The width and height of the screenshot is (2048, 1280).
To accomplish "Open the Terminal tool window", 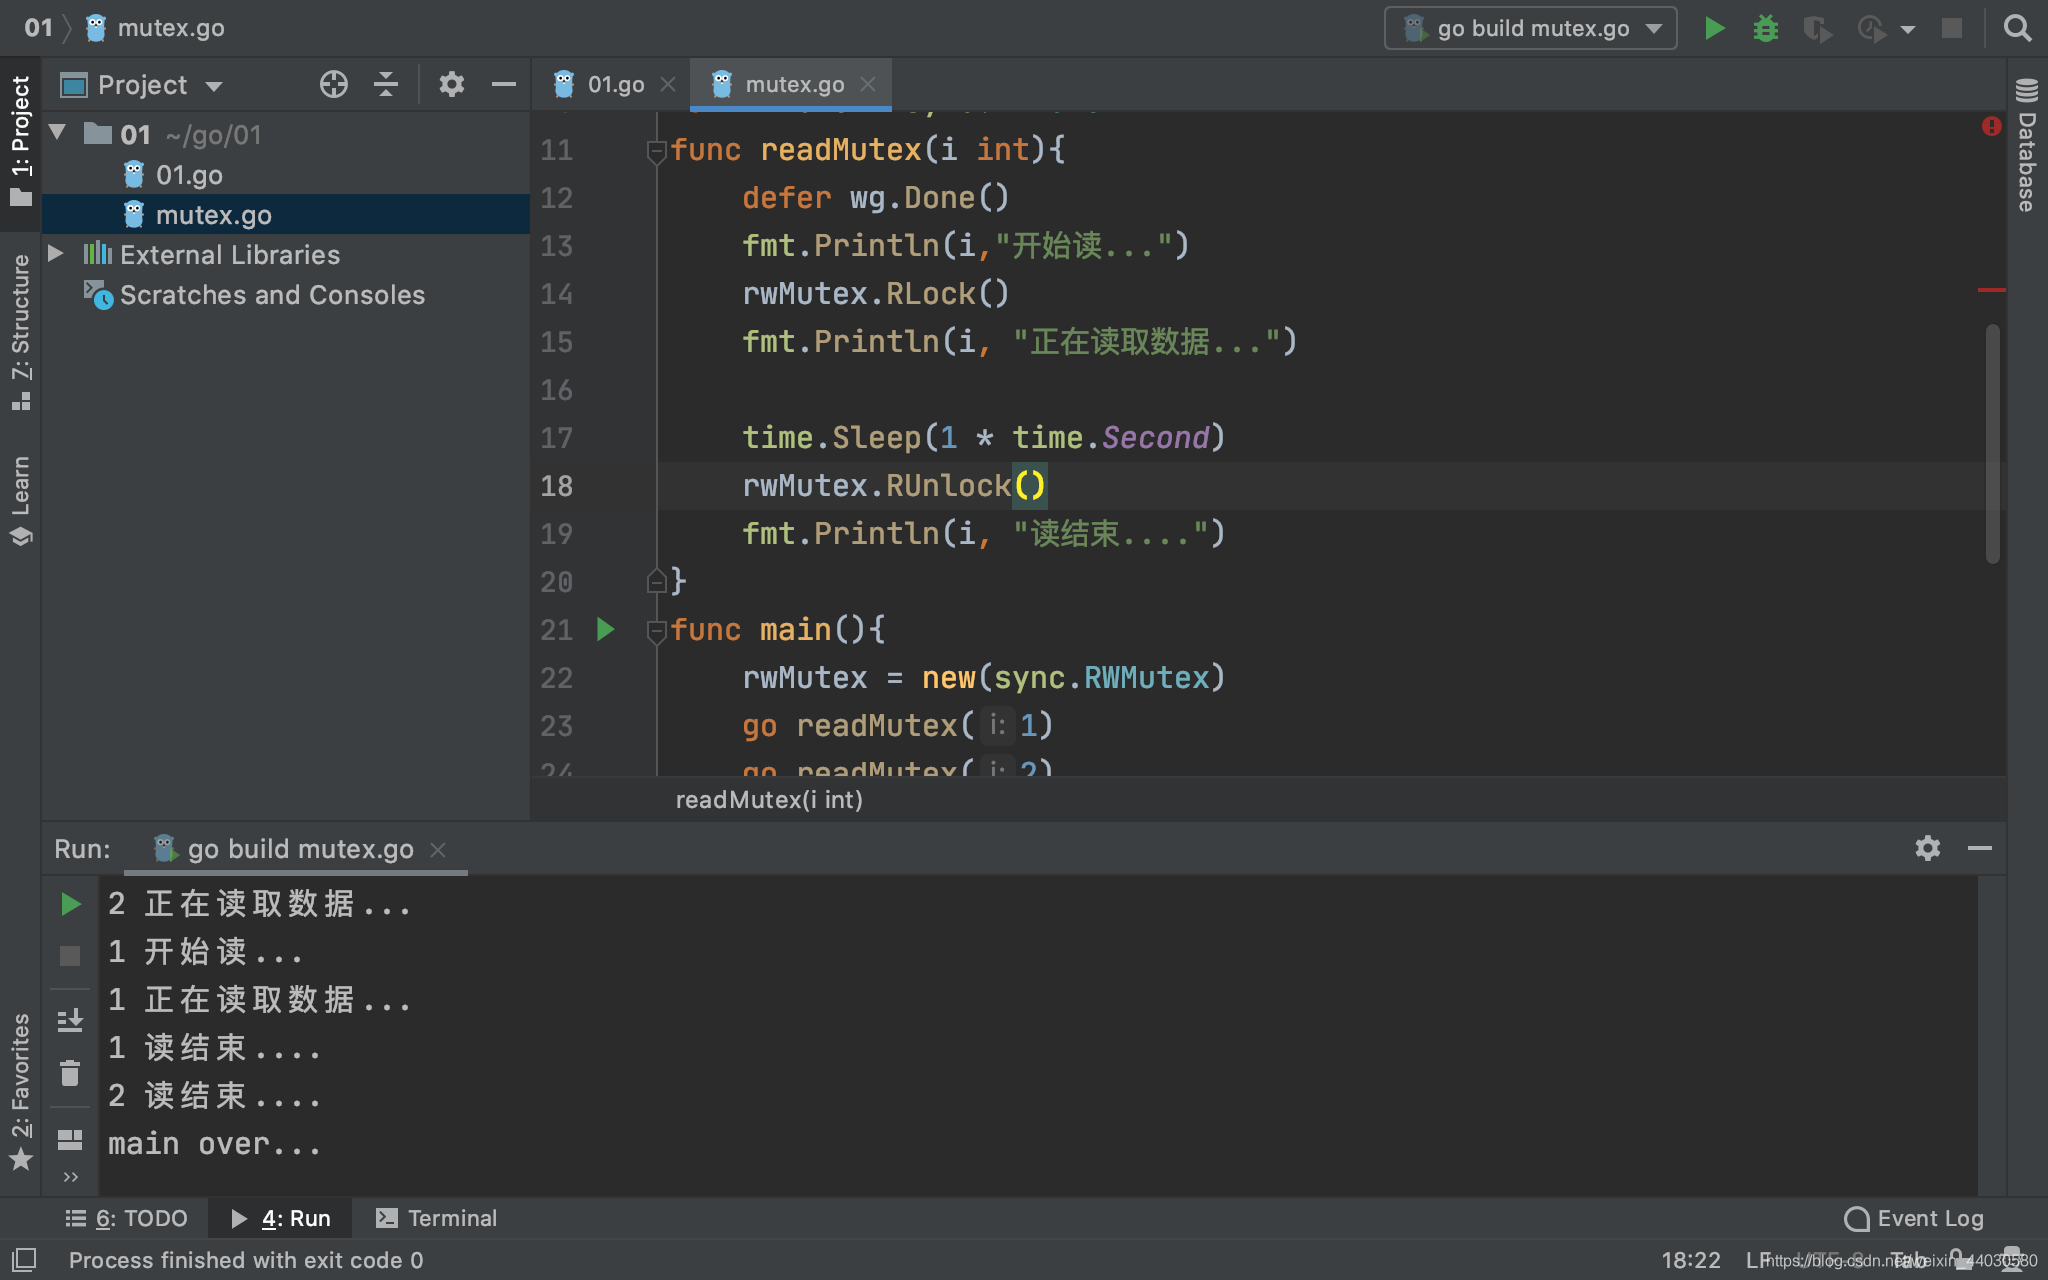I will tap(436, 1218).
